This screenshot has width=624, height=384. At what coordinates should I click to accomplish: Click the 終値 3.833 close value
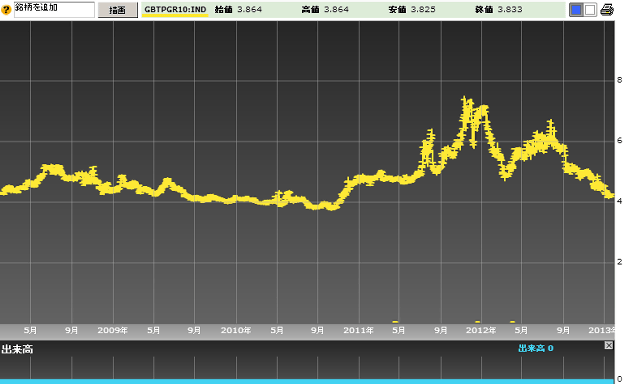[499, 10]
